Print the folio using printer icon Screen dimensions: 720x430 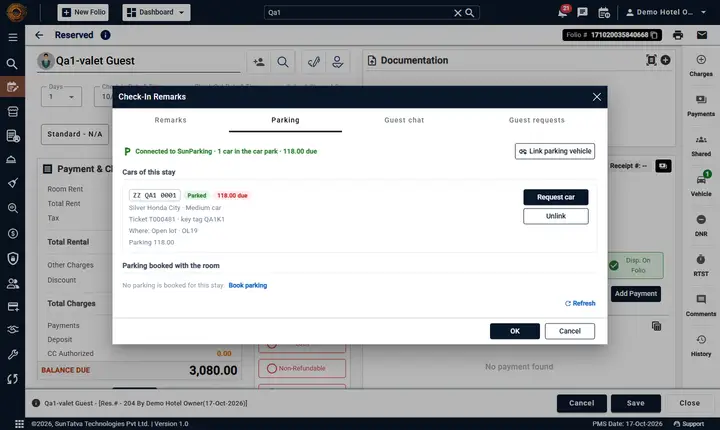[x=678, y=35]
